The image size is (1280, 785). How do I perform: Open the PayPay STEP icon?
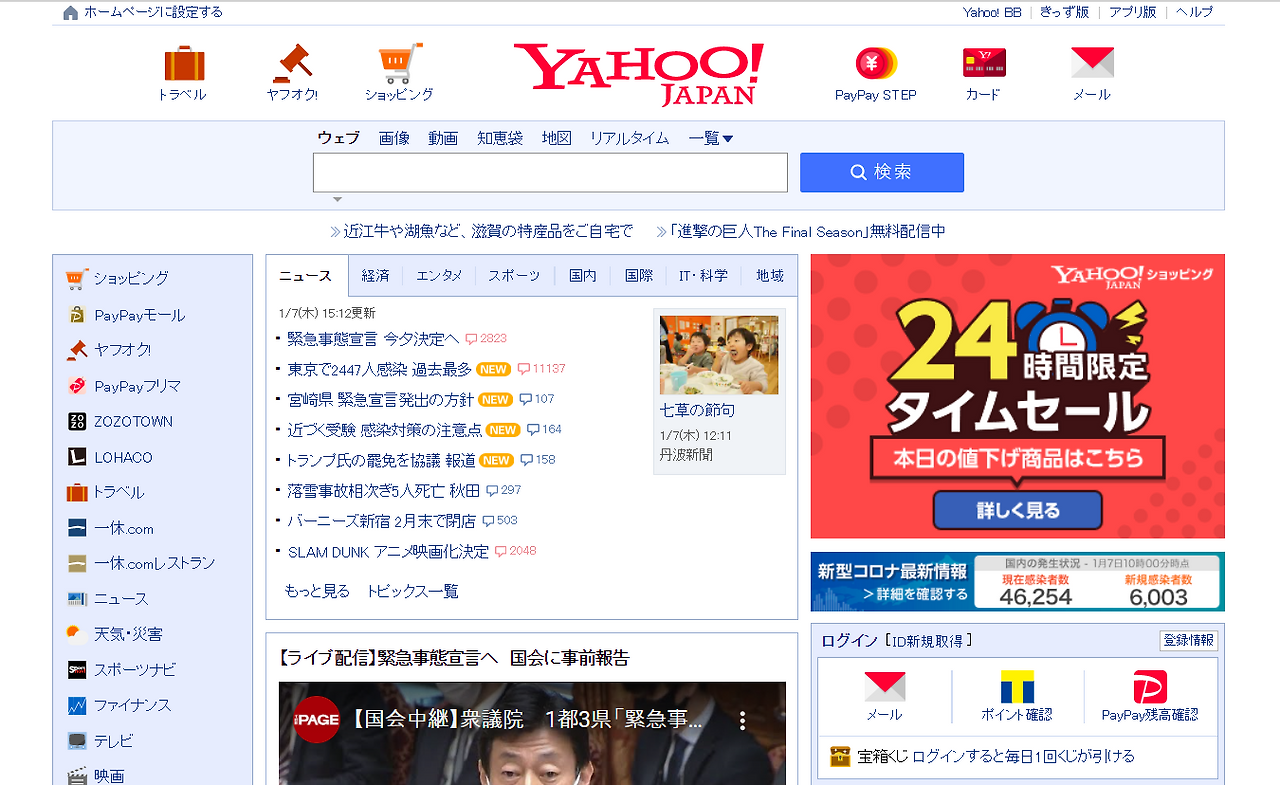pyautogui.click(x=875, y=63)
